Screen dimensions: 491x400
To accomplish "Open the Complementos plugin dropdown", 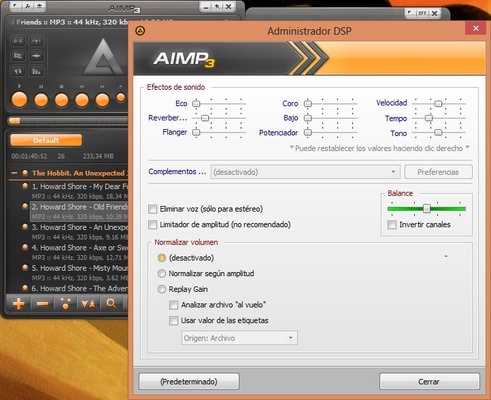I will (x=305, y=172).
